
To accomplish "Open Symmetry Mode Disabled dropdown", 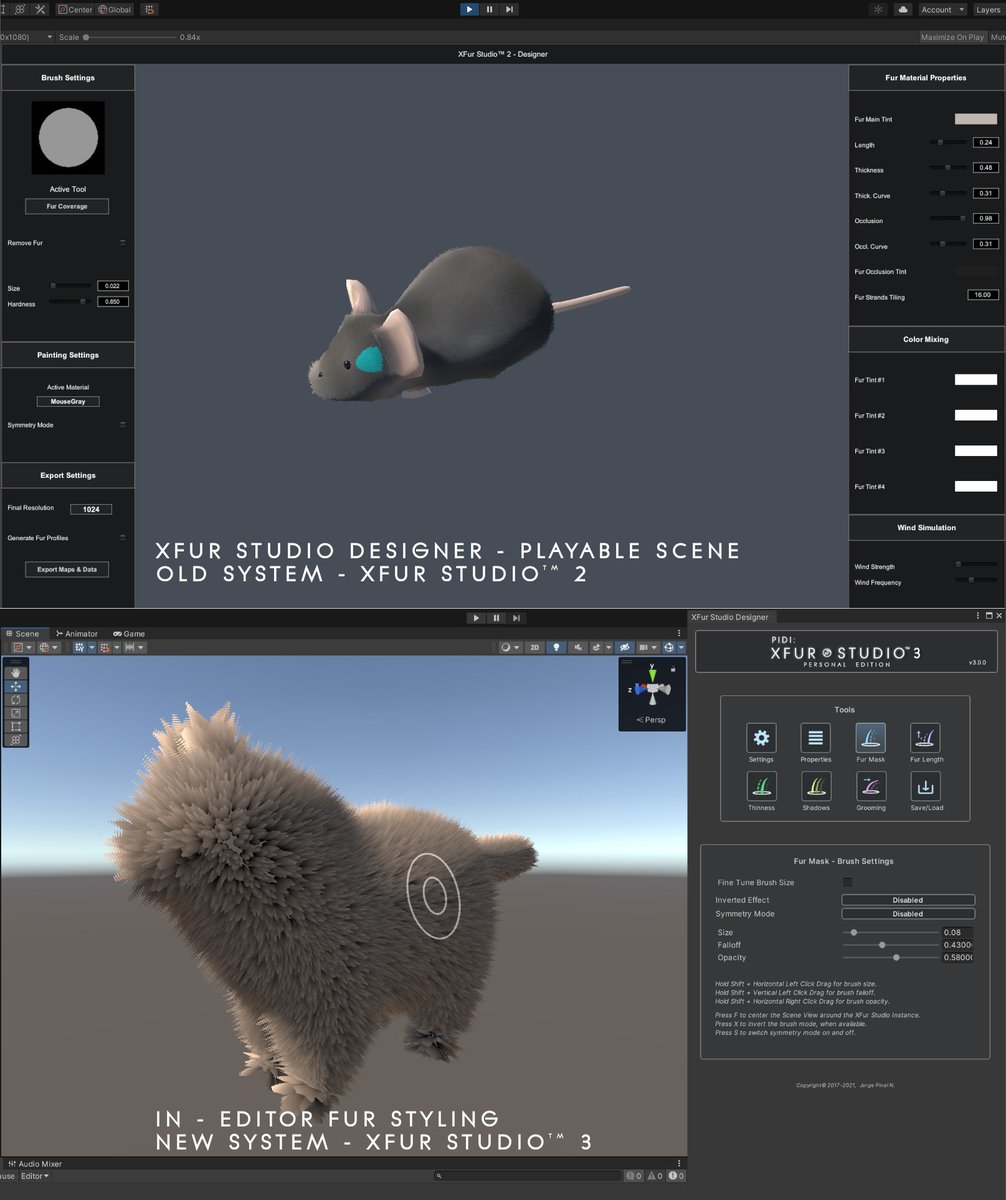I will 908,914.
